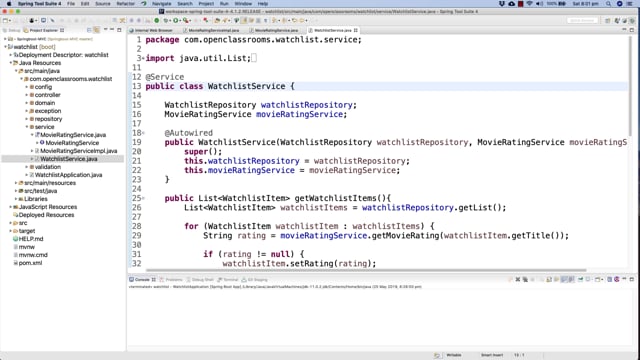The width and height of the screenshot is (640, 360).
Task: Click the Wi-Fi status icon in menu bar
Action: click(x=530, y=4)
